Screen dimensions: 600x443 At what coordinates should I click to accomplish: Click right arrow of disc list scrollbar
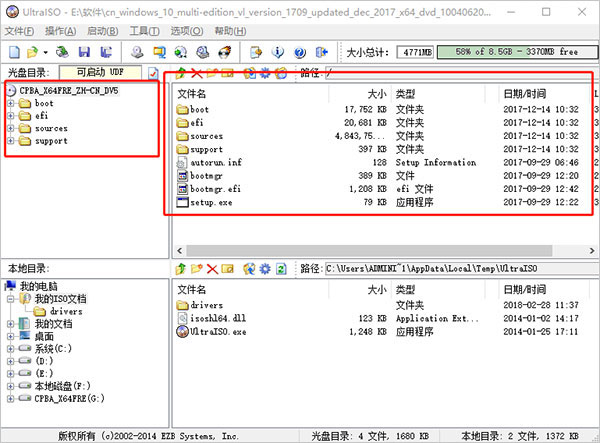pyautogui.click(x=592, y=251)
